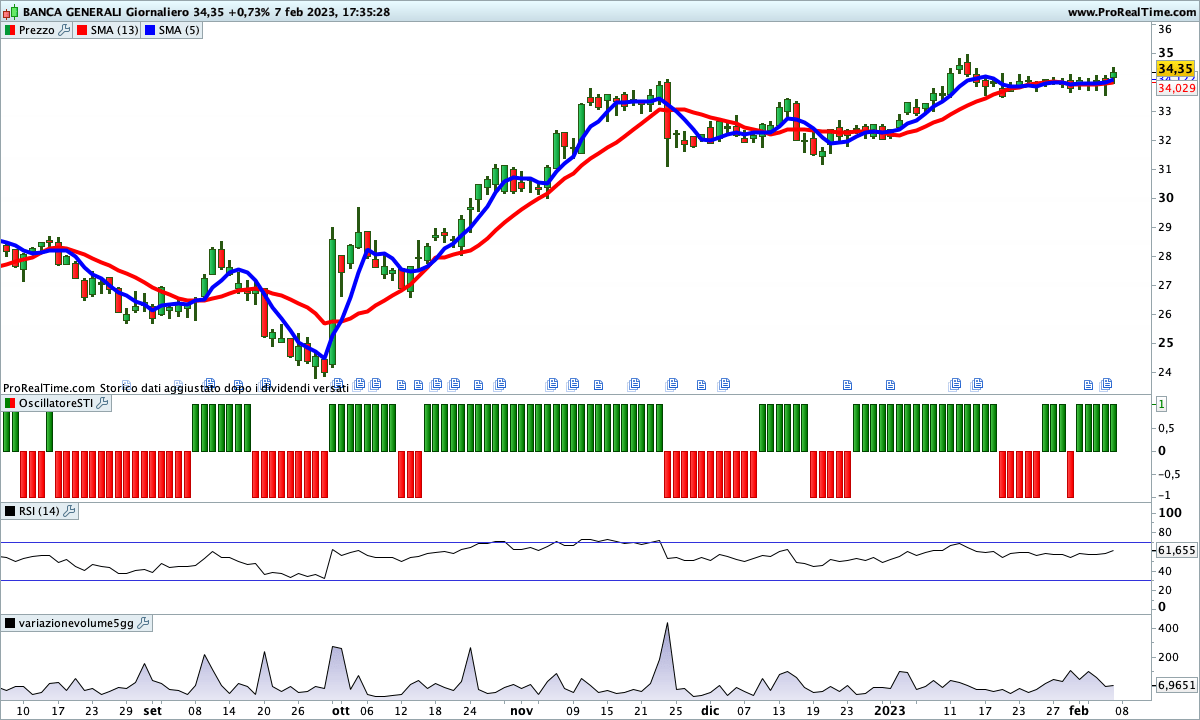Open the single news document icon above 2023
The image size is (1200, 720).
[x=889, y=384]
